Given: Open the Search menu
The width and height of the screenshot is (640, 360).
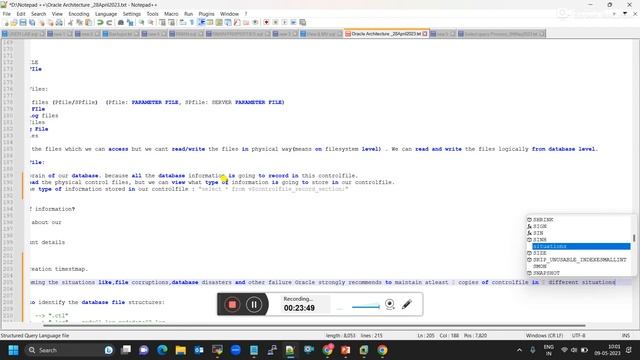Looking at the screenshot, I should (39, 14).
